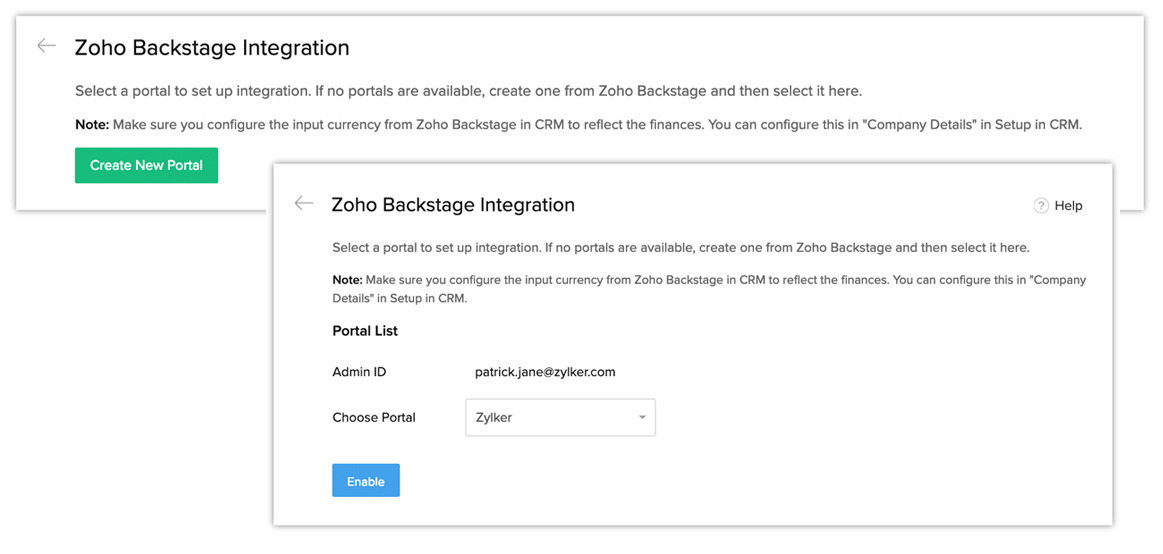Screen dimensions: 1163x554
Task: Click the Admin ID label
Action: pos(359,372)
